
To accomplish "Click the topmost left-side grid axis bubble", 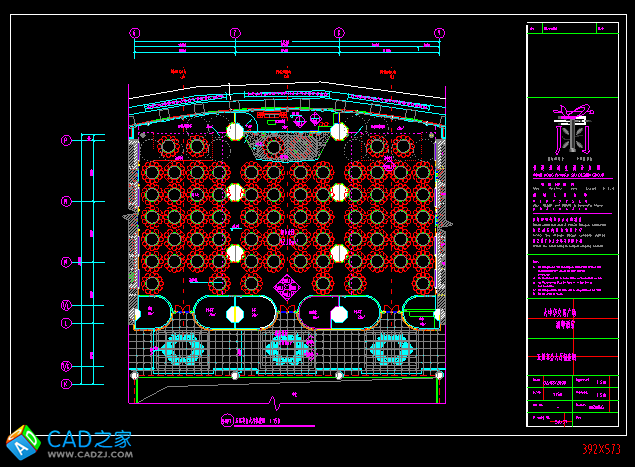I will pyautogui.click(x=67, y=141).
